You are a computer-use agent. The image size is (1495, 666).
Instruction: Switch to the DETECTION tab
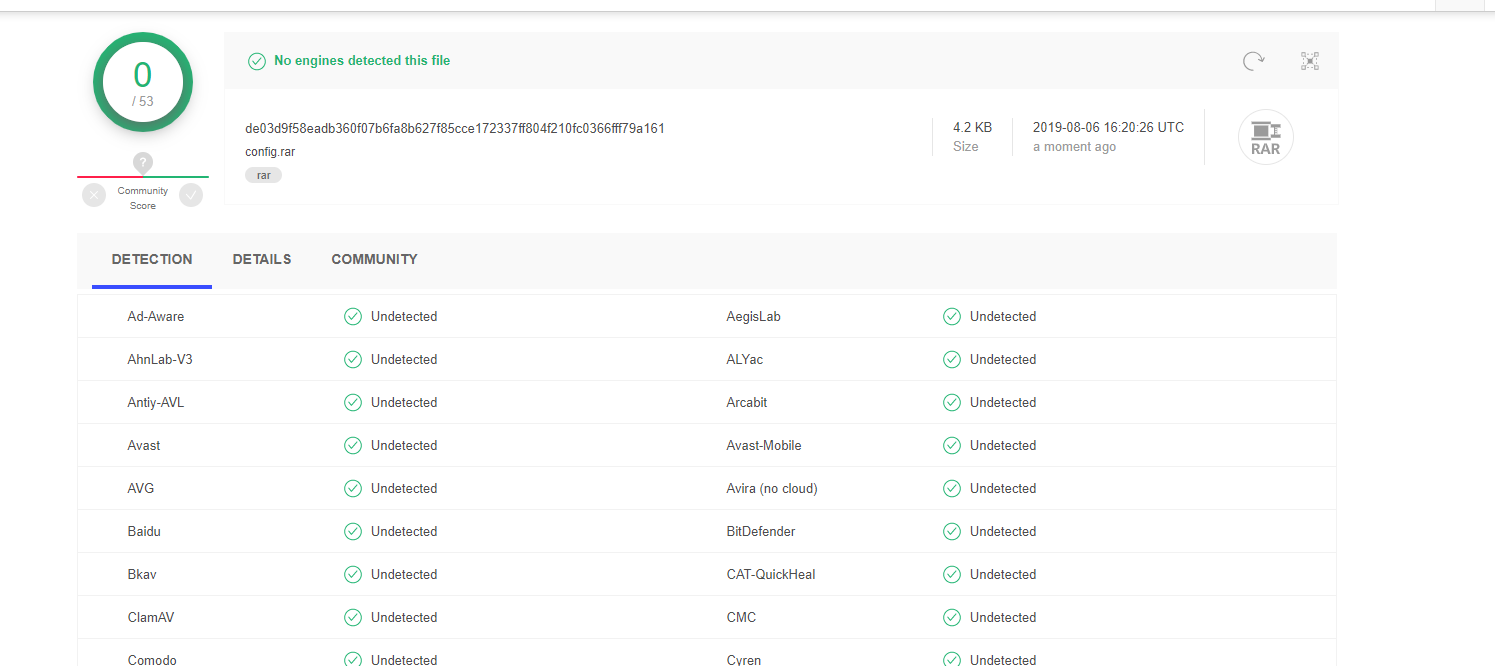pyautogui.click(x=152, y=259)
